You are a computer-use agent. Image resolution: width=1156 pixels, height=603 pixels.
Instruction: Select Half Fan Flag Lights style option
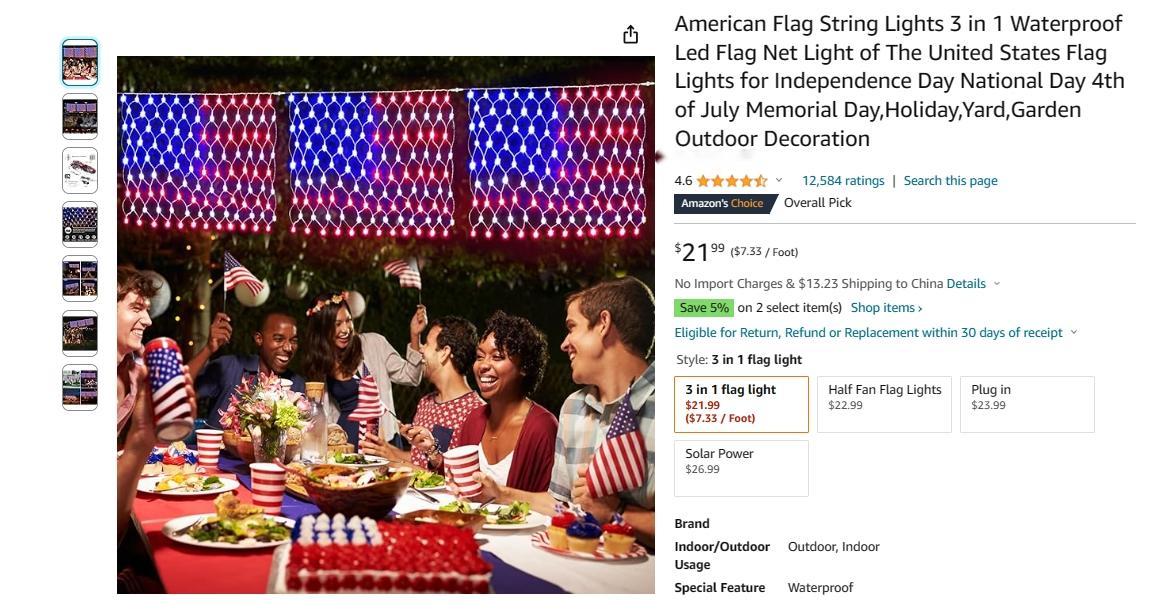click(884, 404)
